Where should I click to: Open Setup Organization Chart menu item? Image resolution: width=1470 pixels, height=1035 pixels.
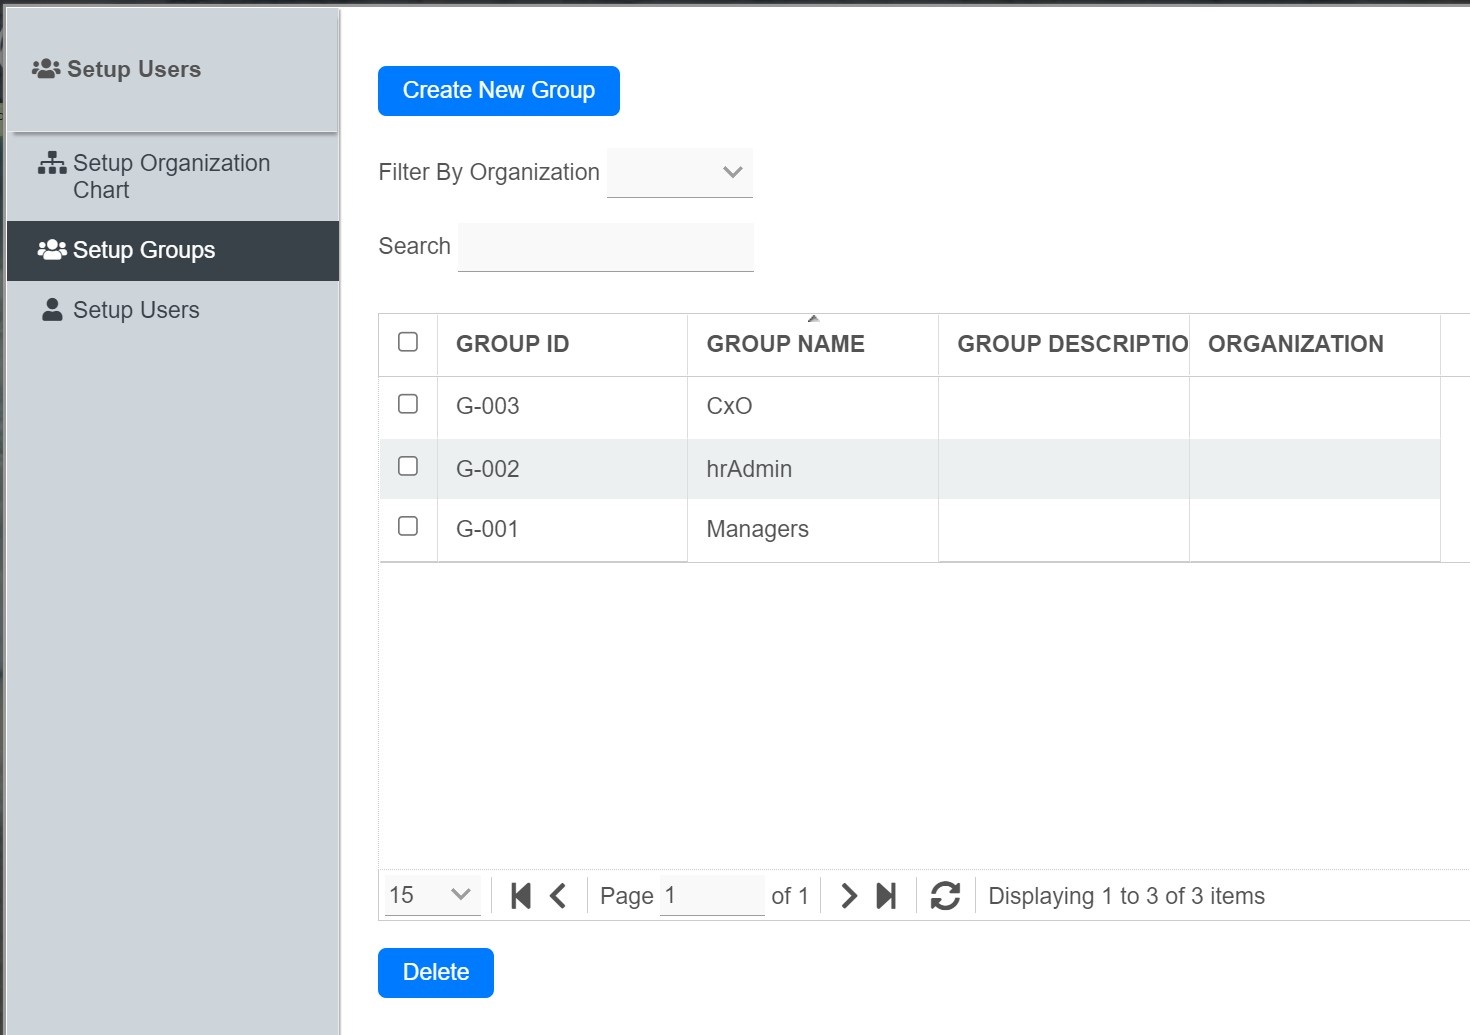pyautogui.click(x=171, y=176)
